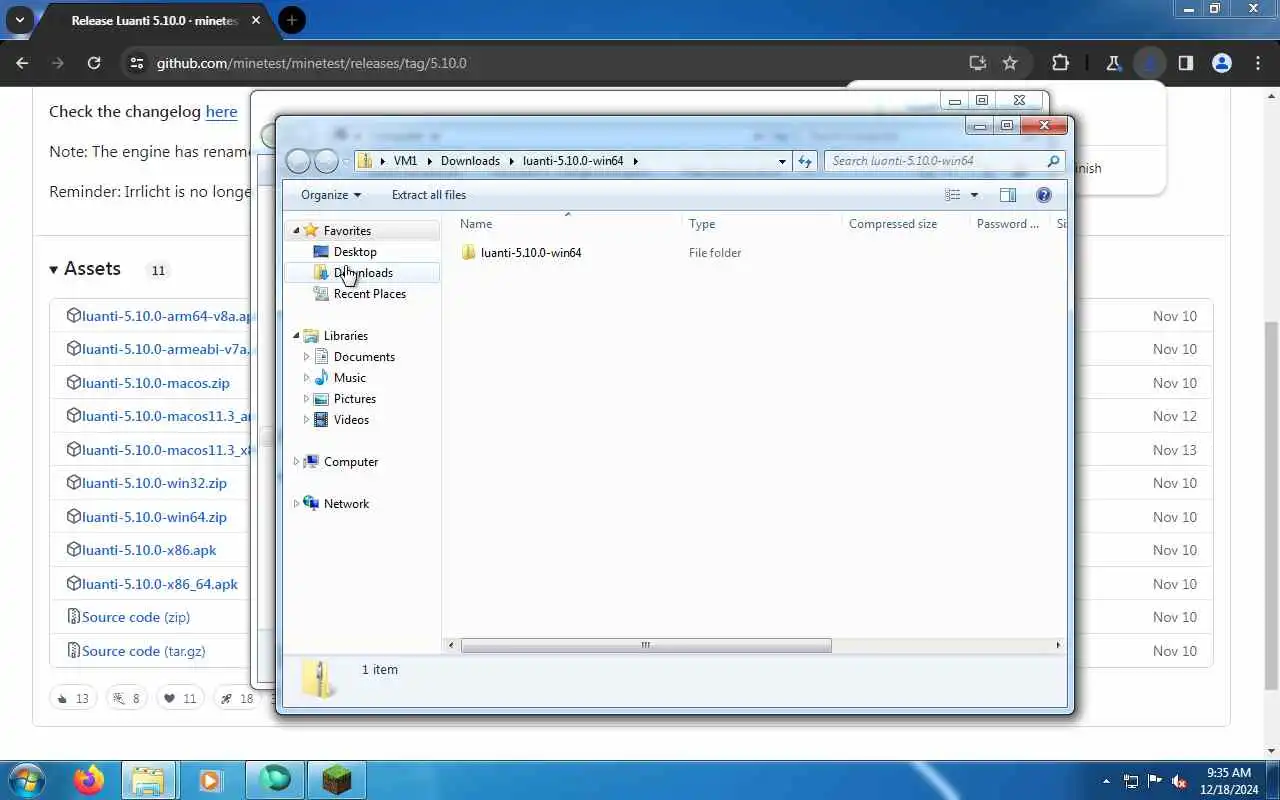Screen dimensions: 1280x800
Task: Select the Videos library
Action: click(351, 420)
